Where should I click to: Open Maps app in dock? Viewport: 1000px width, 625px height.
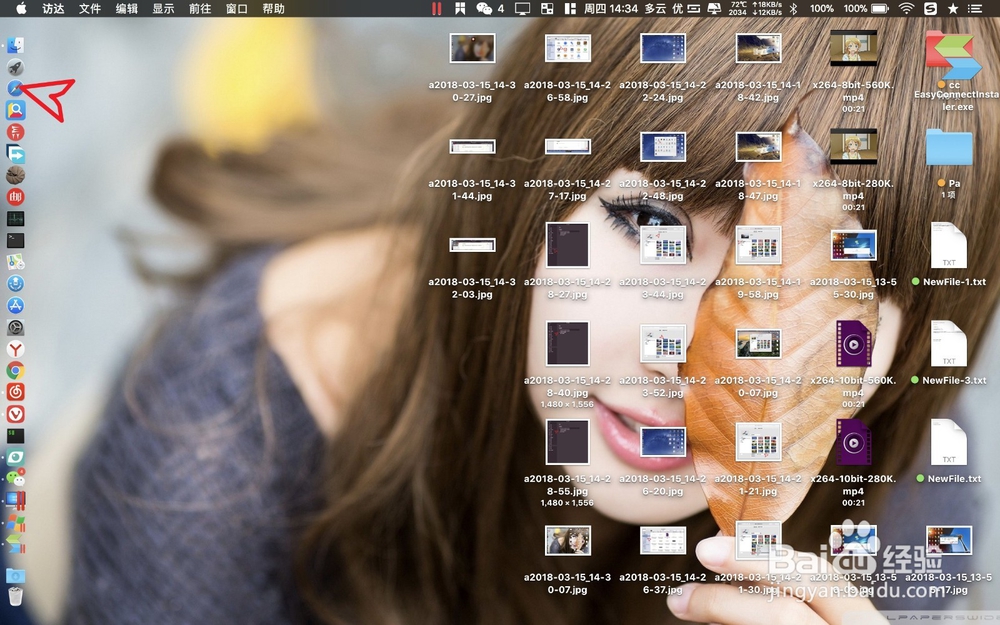[x=15, y=262]
